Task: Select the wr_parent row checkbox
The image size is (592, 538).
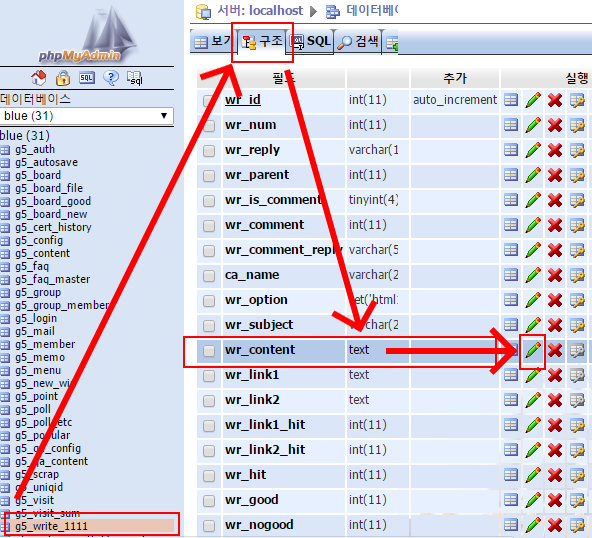Action: pyautogui.click(x=209, y=176)
